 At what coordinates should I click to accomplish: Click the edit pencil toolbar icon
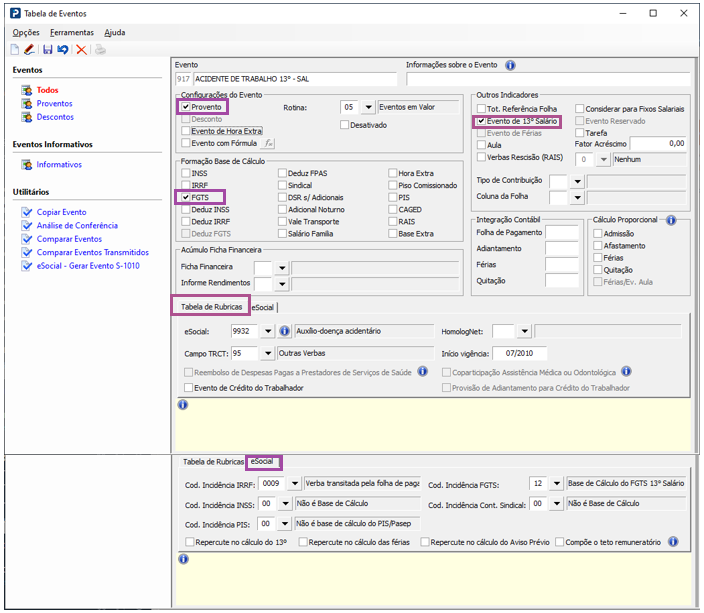tap(29, 49)
